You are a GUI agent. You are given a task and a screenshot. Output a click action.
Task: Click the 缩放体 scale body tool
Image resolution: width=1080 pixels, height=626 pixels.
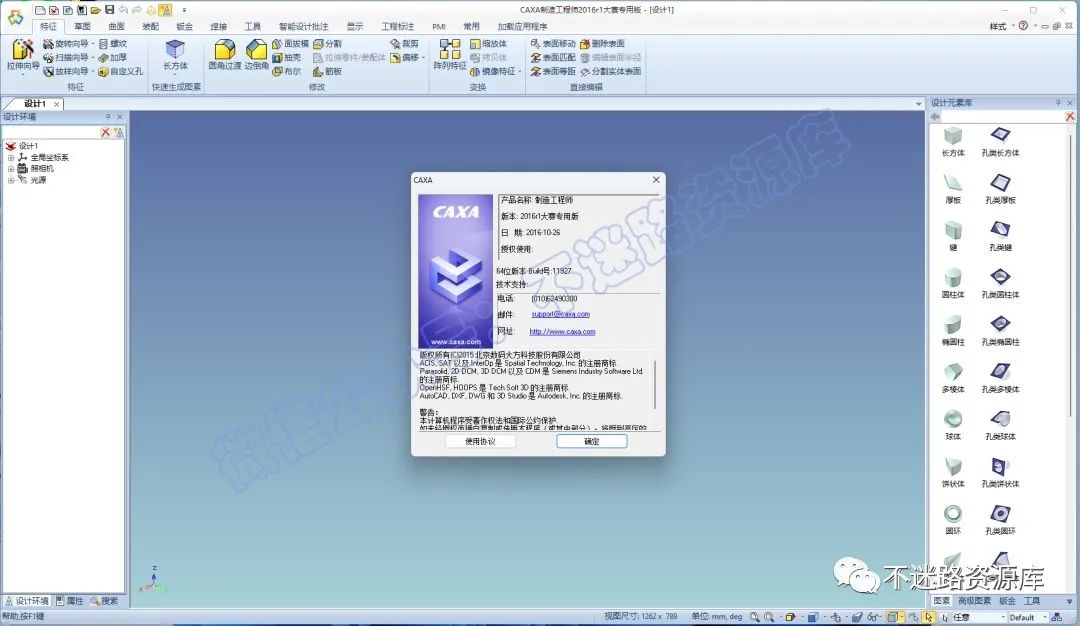click(489, 43)
